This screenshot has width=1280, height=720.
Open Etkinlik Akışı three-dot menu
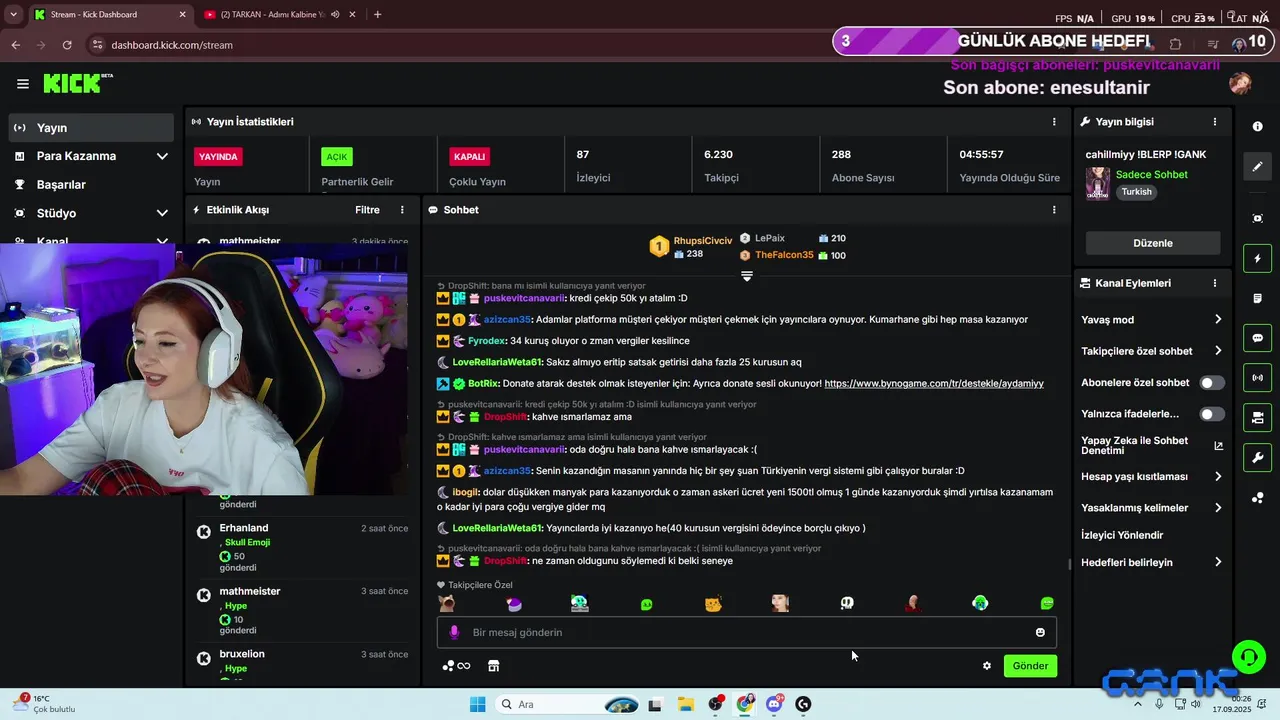point(402,210)
